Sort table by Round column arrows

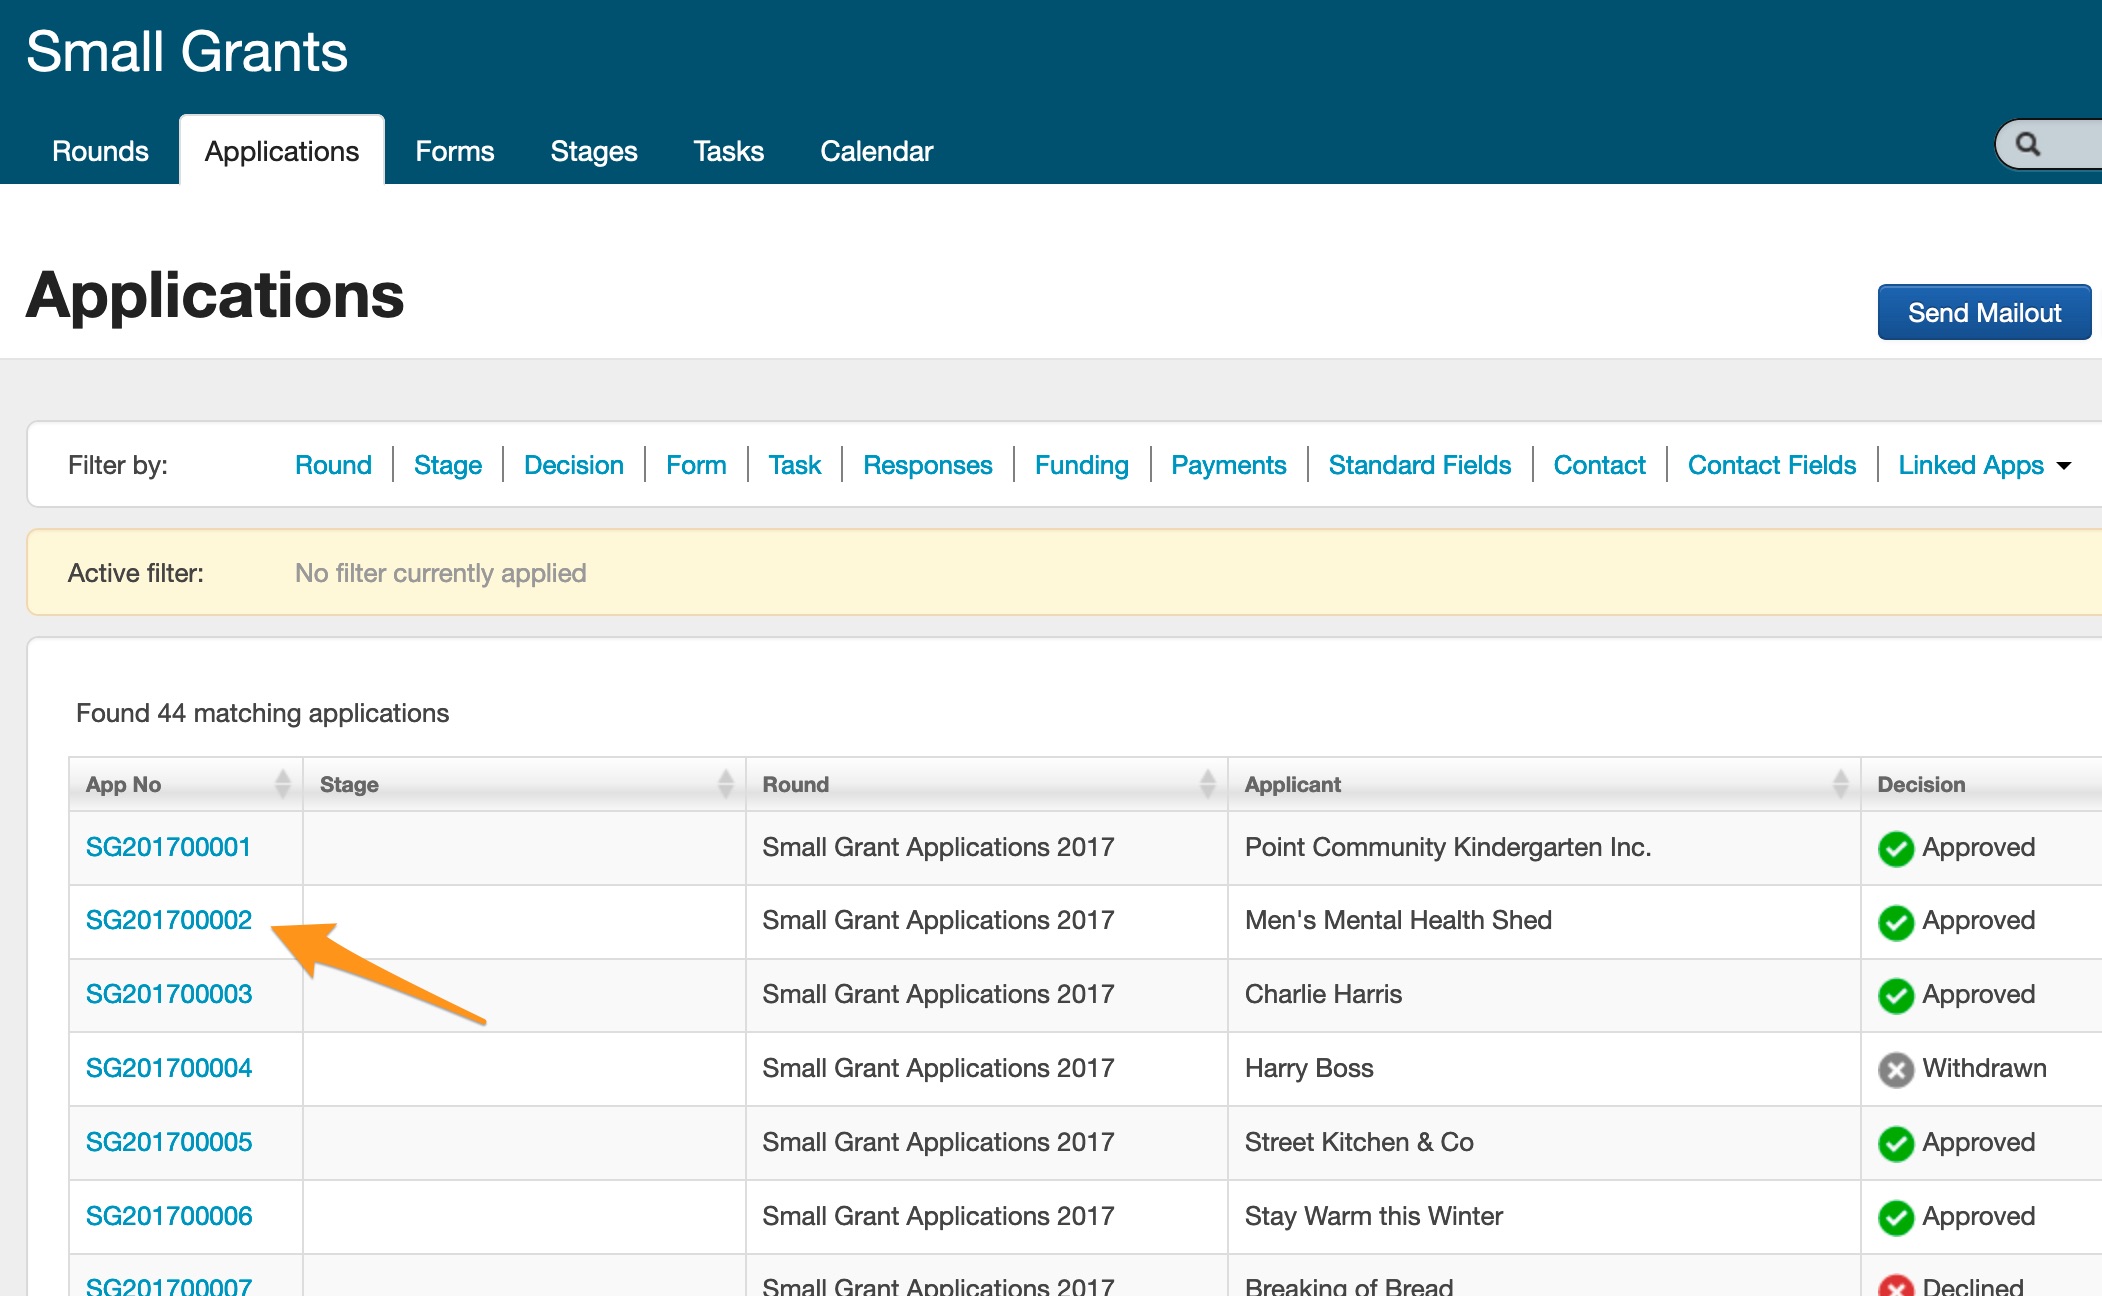(1207, 784)
